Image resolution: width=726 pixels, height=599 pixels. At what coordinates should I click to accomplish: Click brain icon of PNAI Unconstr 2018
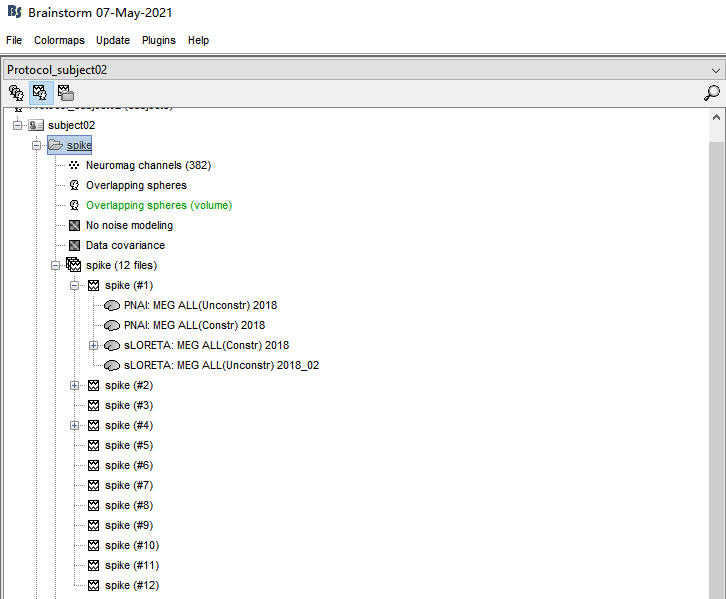tap(112, 306)
